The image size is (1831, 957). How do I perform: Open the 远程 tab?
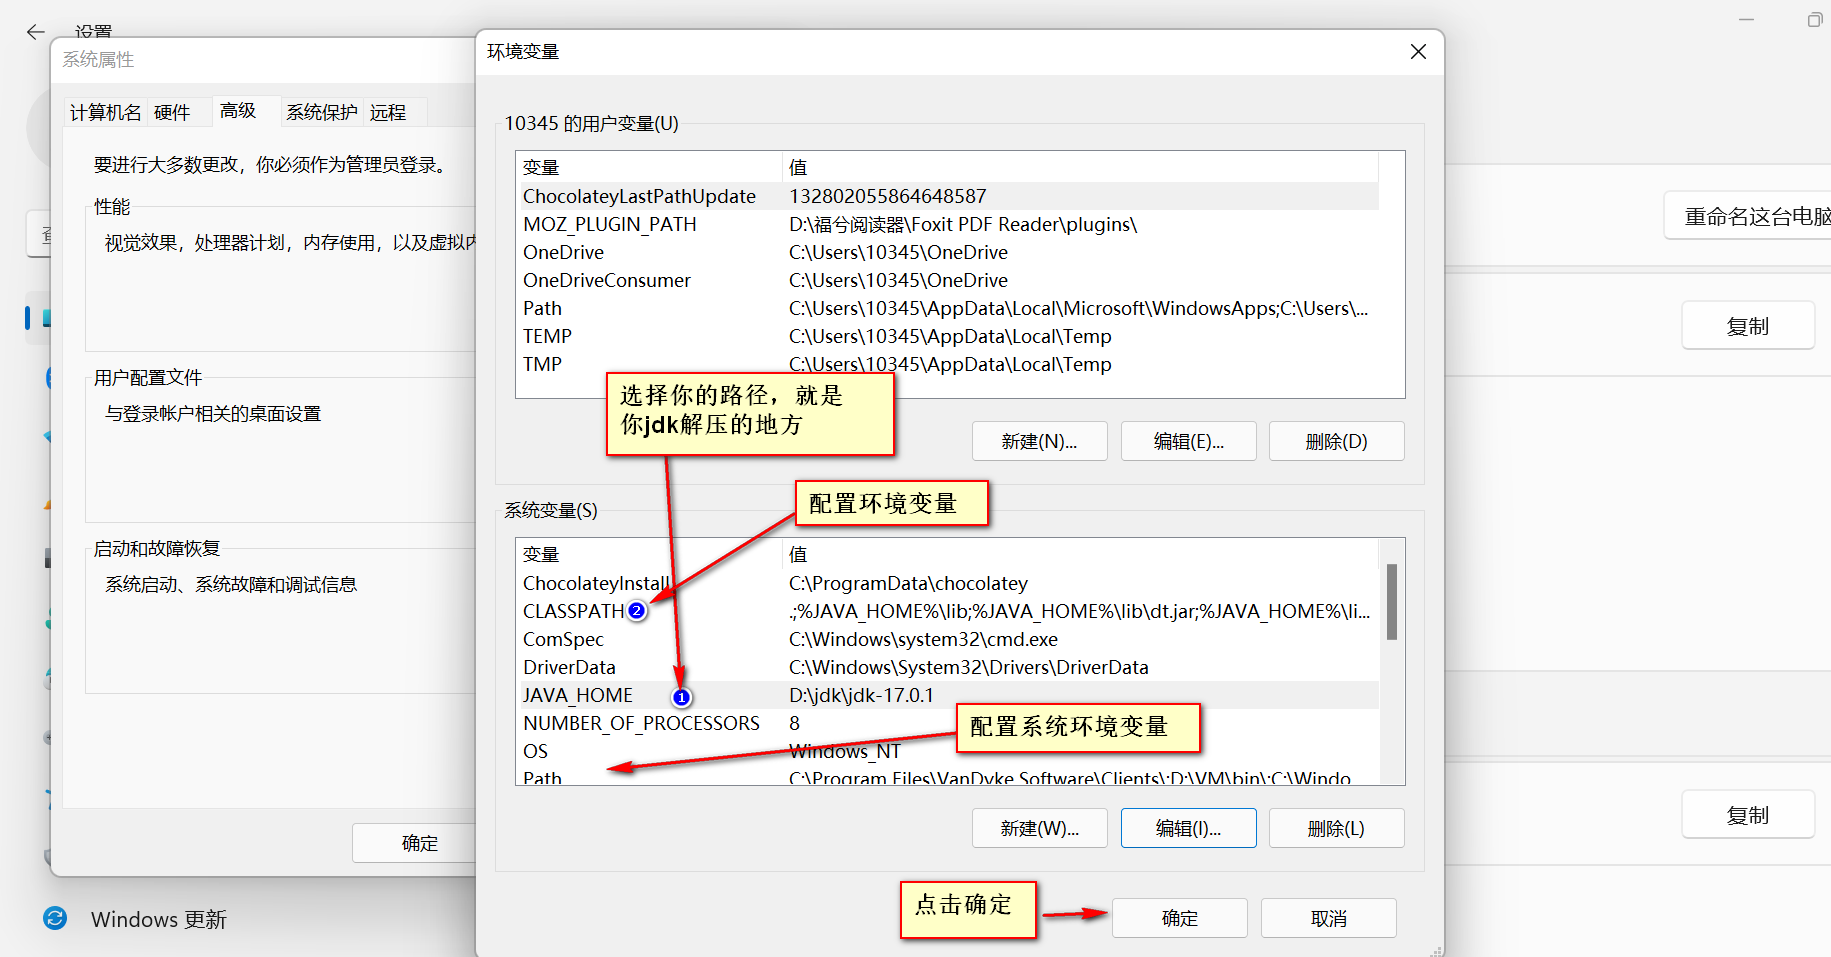389,111
